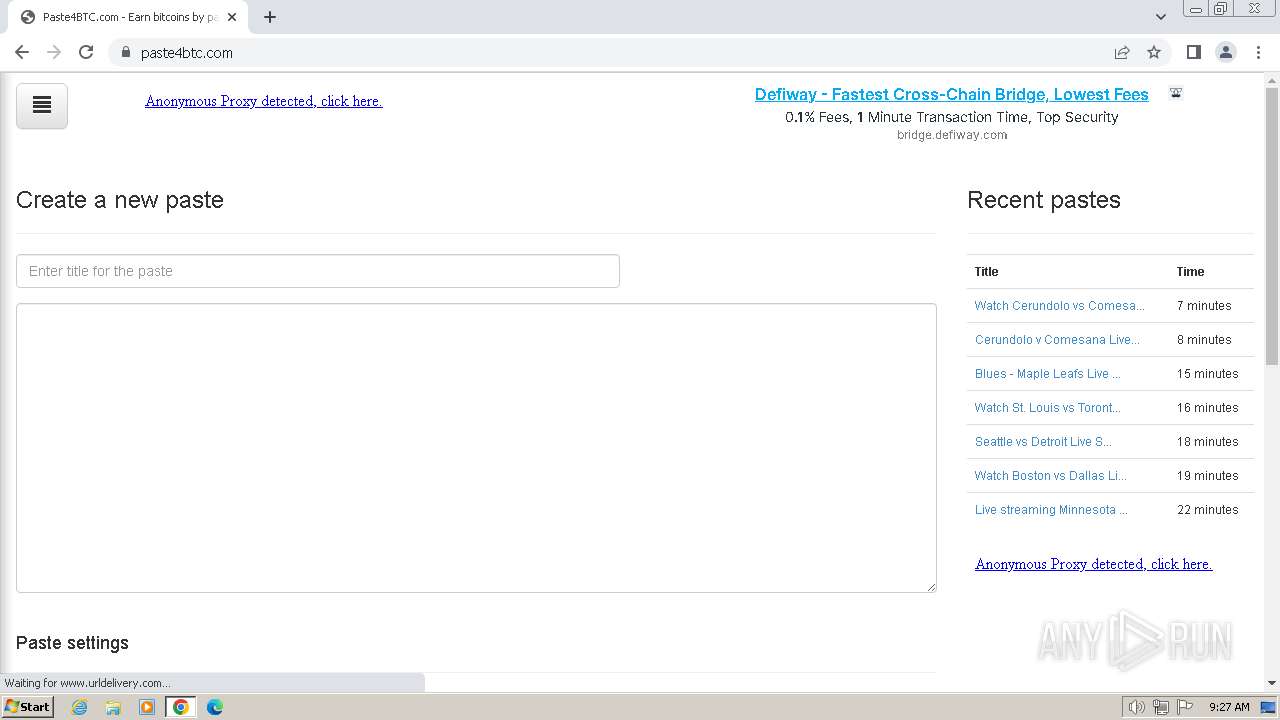Click the scrollbar down arrow

(x=1272, y=683)
